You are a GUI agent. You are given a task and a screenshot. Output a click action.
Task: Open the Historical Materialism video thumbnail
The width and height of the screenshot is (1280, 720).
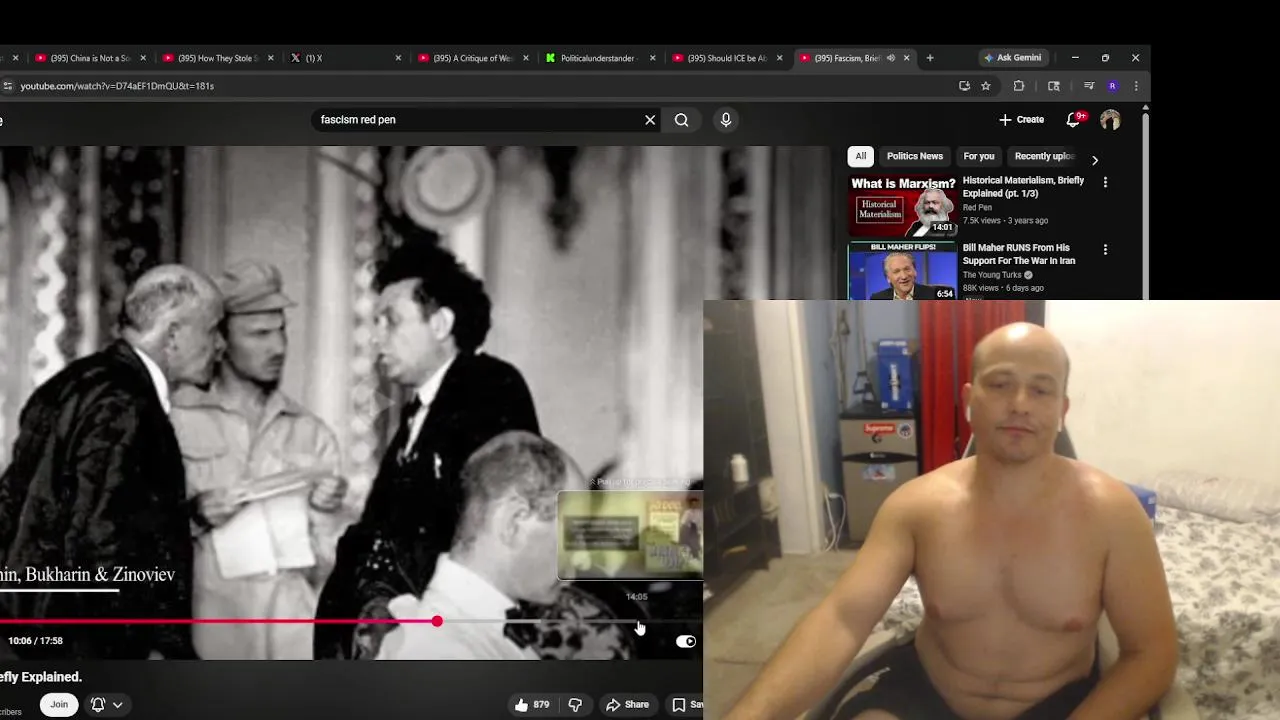[x=902, y=205]
